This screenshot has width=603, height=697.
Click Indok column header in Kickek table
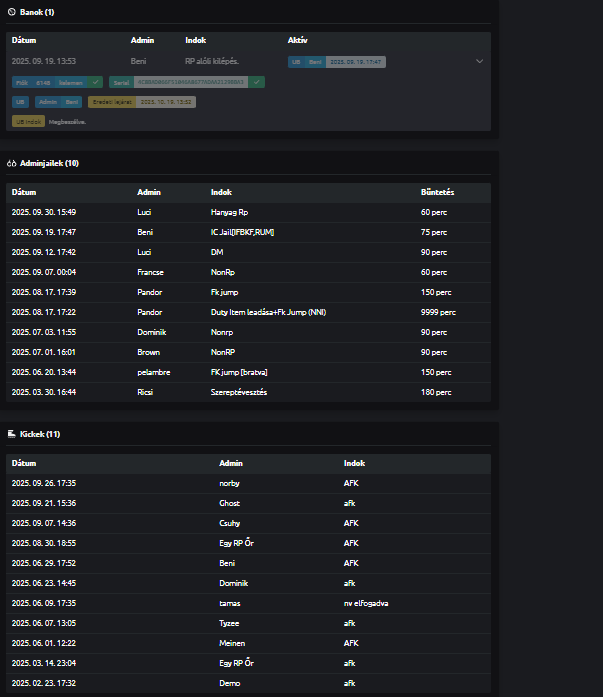coord(354,463)
